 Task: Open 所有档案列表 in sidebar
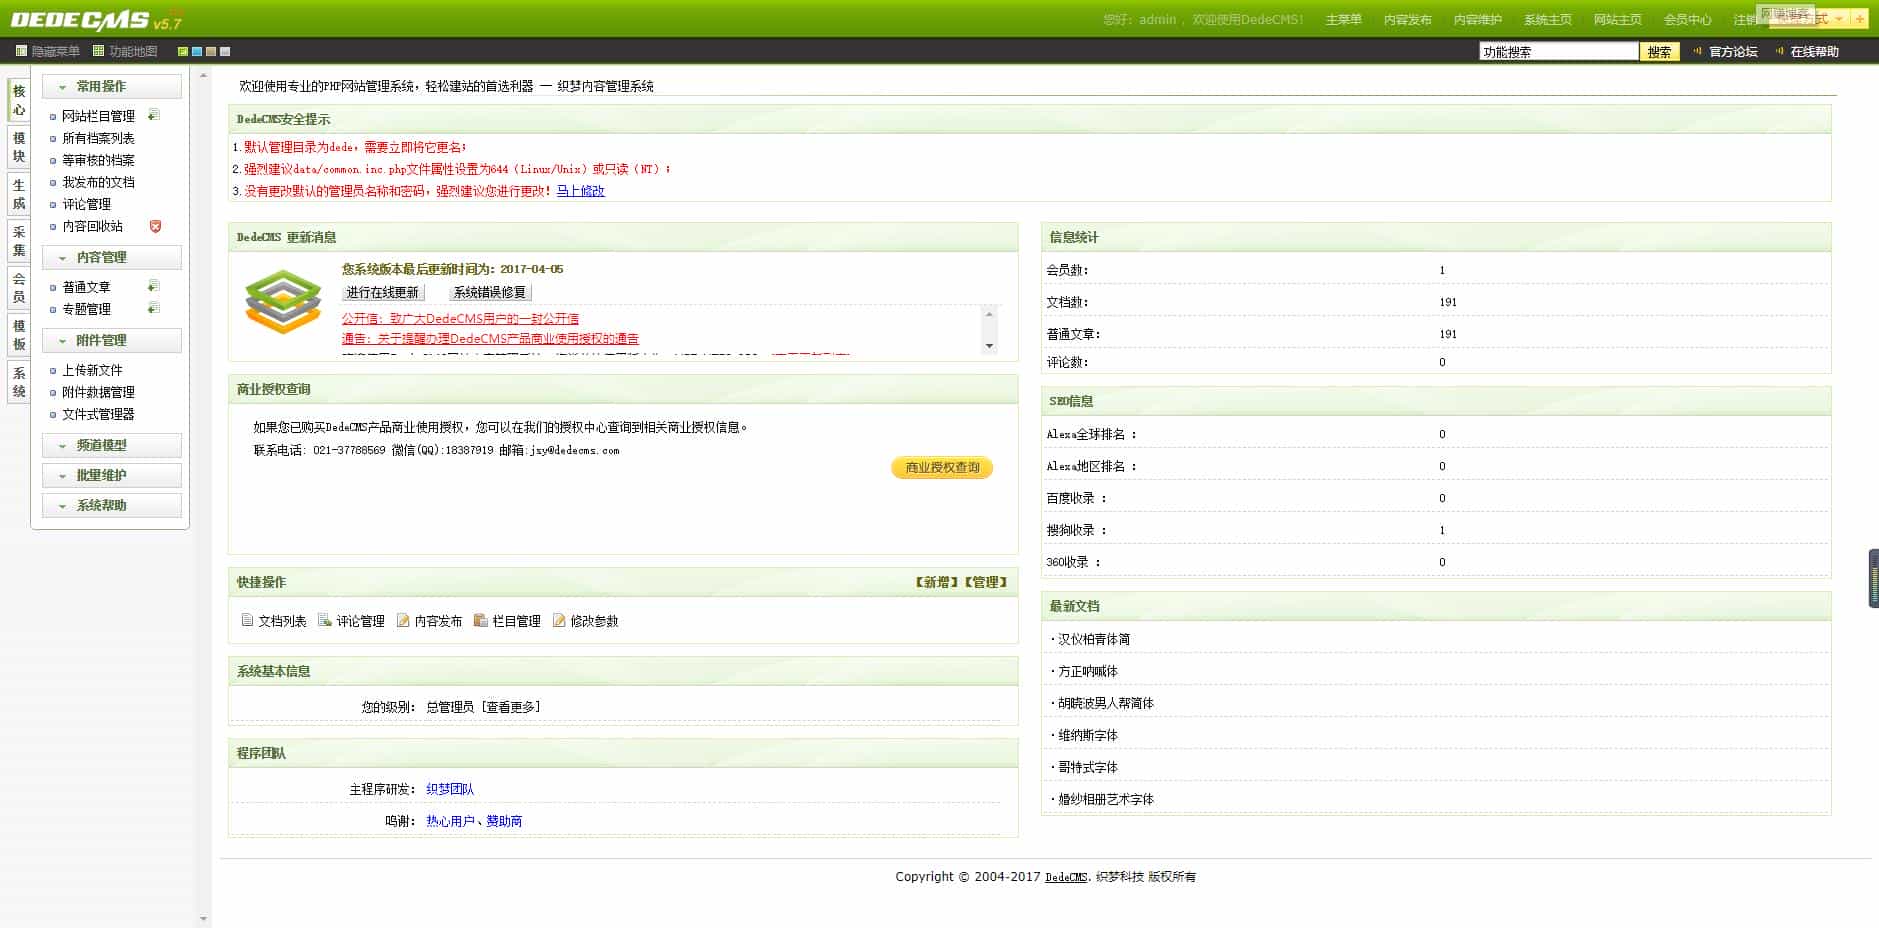pos(98,138)
